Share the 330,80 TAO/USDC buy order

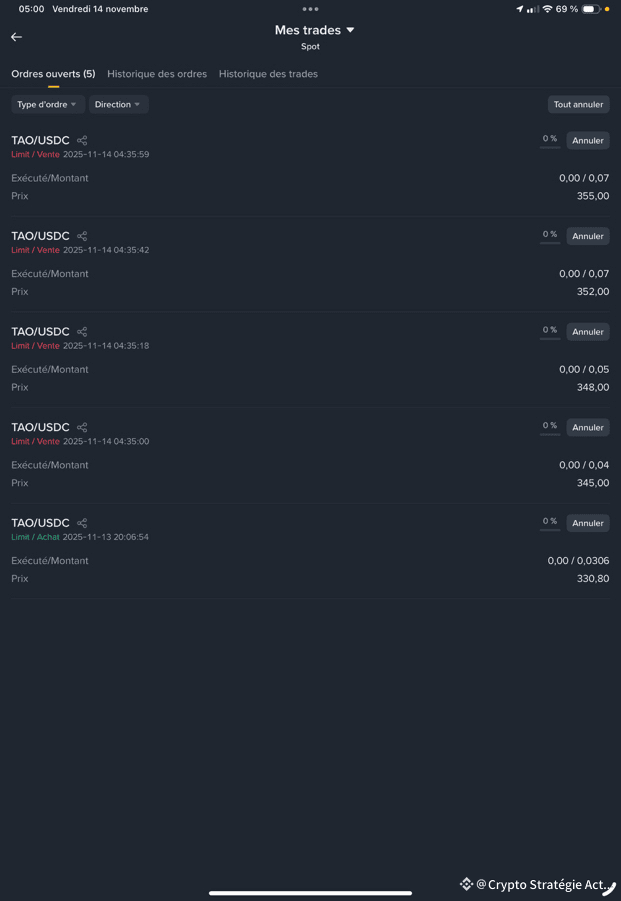click(x=82, y=523)
